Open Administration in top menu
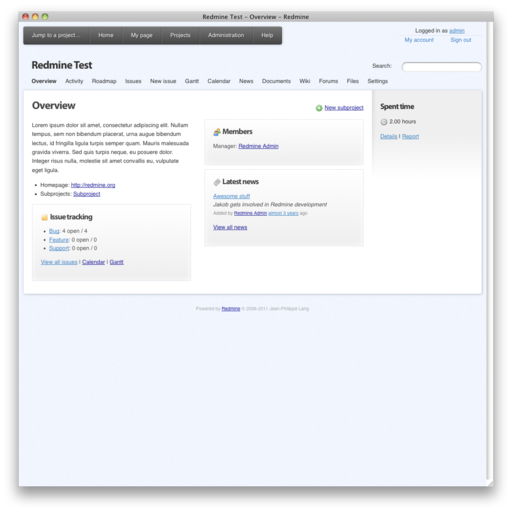Viewport: 512px width, 512px height. (x=226, y=35)
